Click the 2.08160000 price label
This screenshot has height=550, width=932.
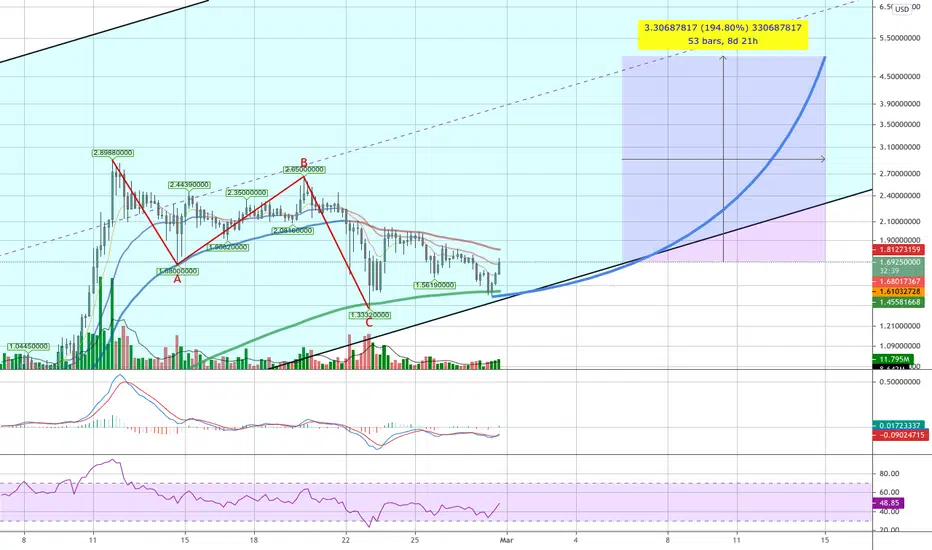pyautogui.click(x=292, y=231)
